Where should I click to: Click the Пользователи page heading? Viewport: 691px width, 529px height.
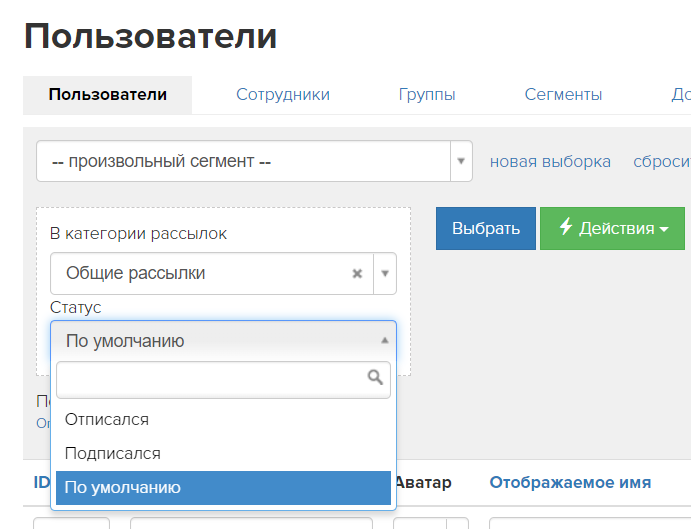coord(150,36)
